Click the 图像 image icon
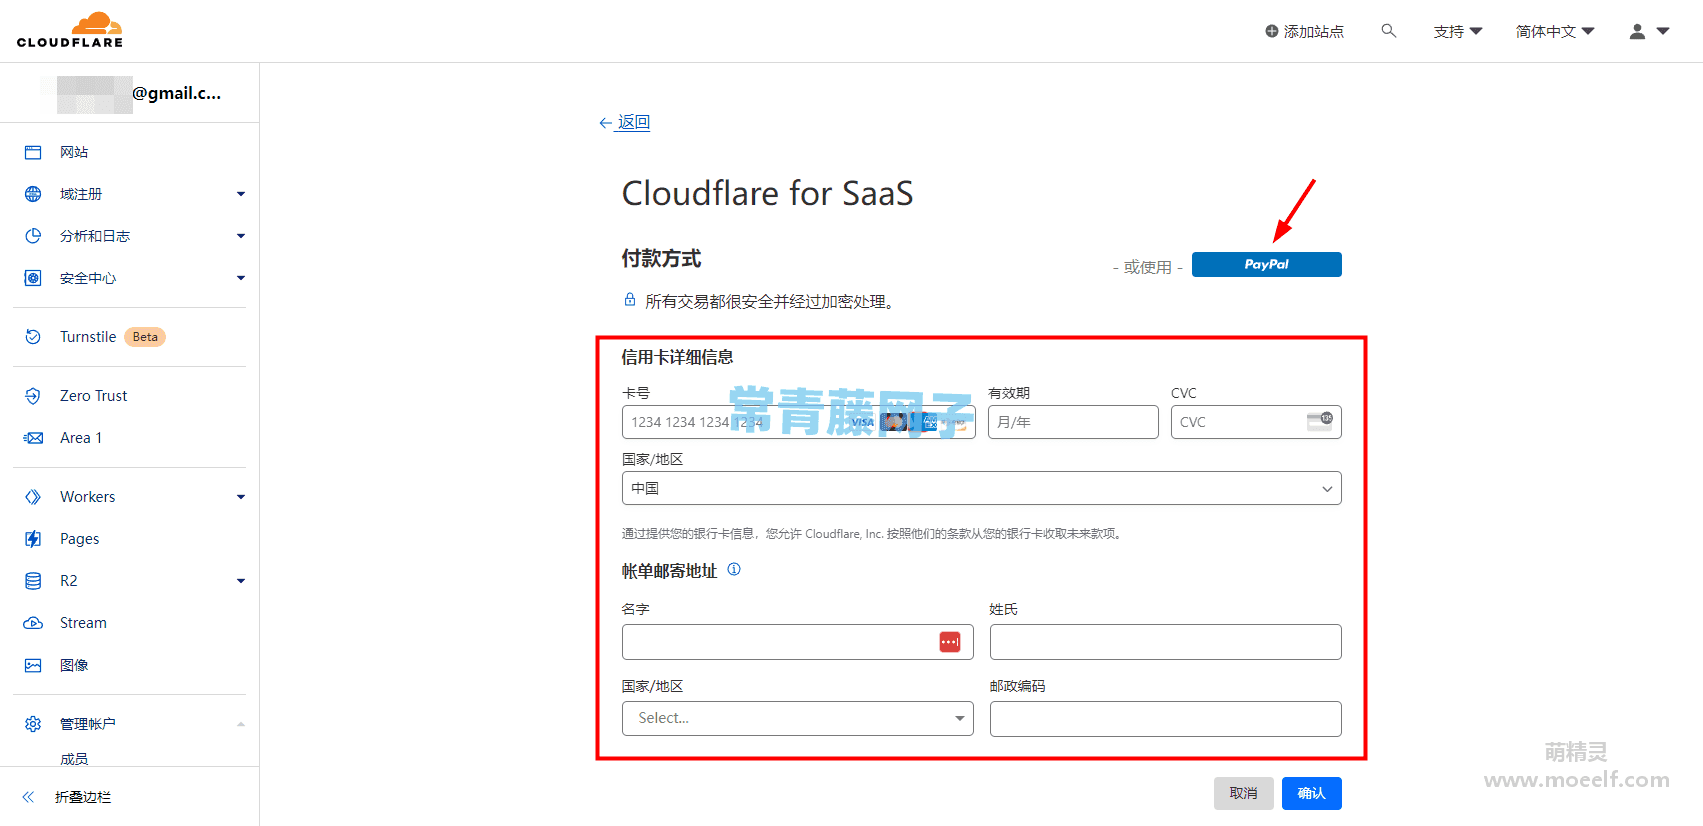 click(x=33, y=665)
